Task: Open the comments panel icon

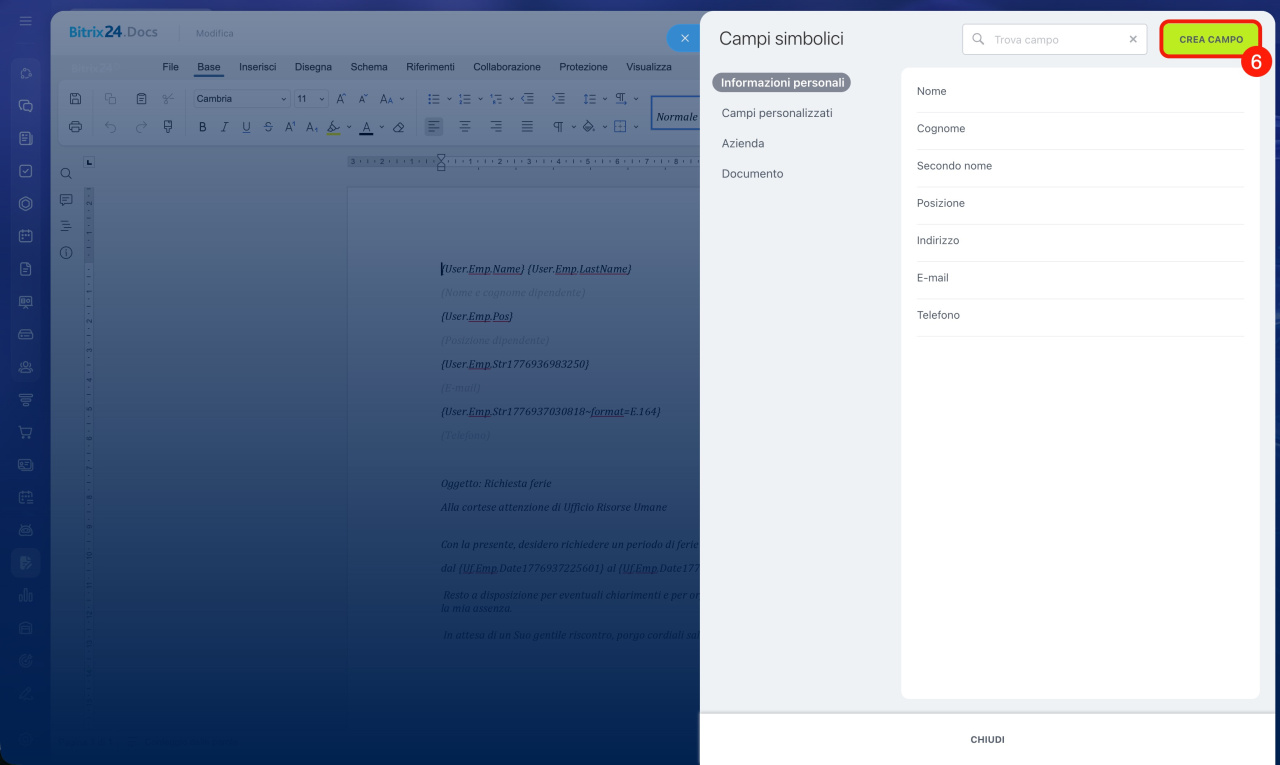Action: tap(66, 200)
